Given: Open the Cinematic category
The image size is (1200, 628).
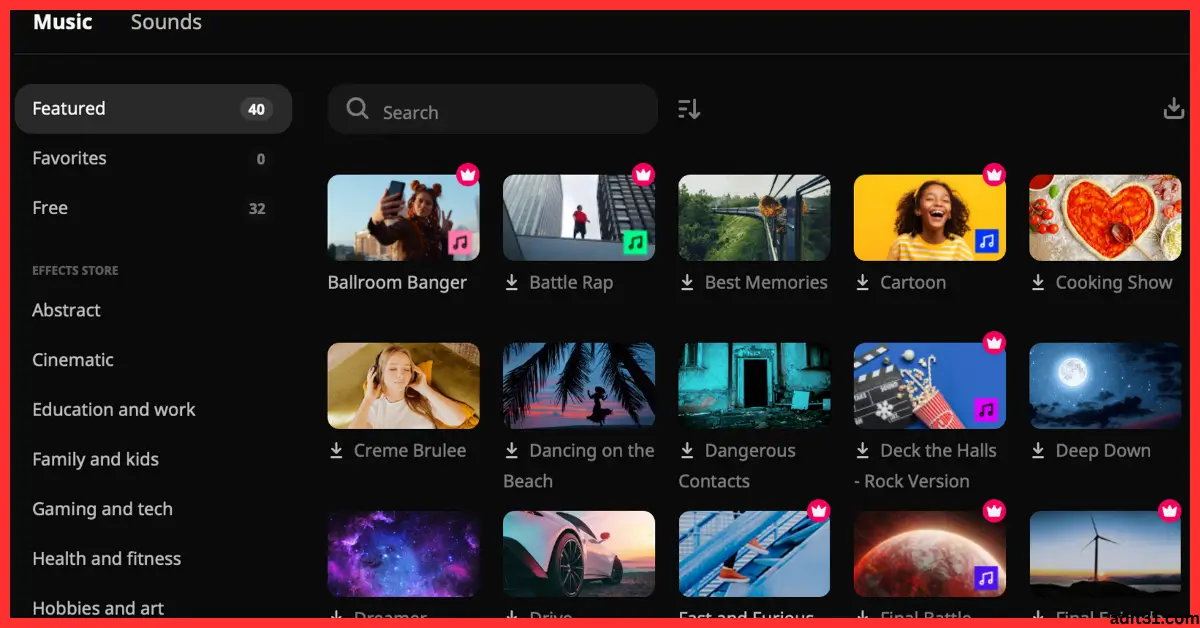Looking at the screenshot, I should click(x=73, y=360).
